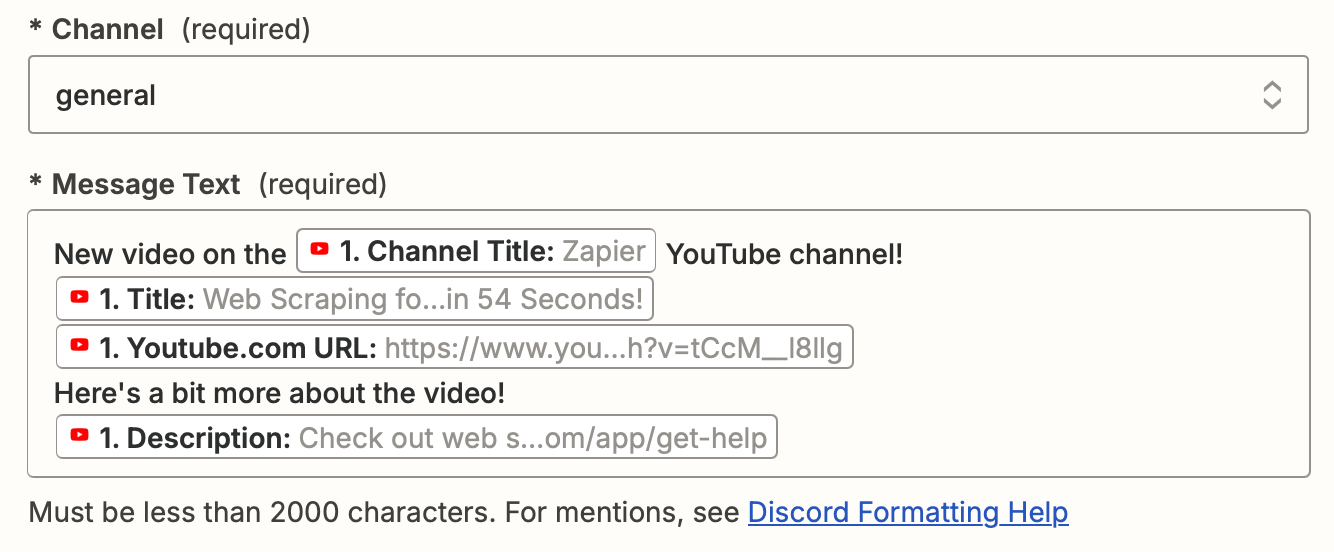The width and height of the screenshot is (1334, 552).
Task: Open the Discord Formatting Help link
Action: [908, 513]
